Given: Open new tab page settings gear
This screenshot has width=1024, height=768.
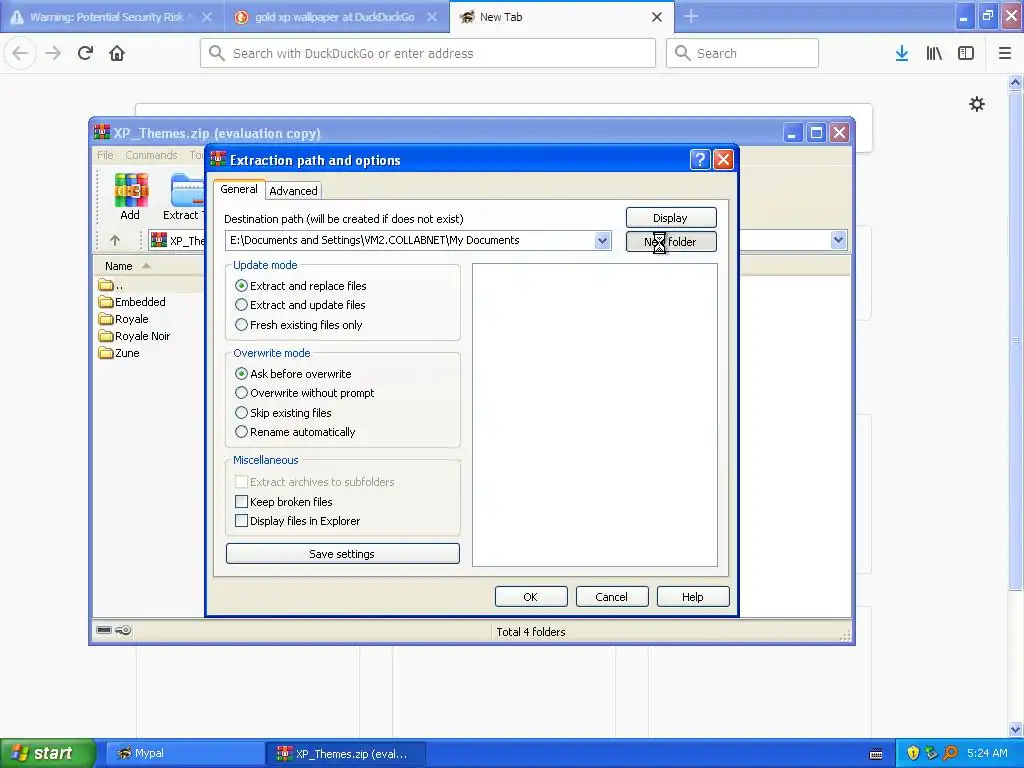Looking at the screenshot, I should (976, 104).
